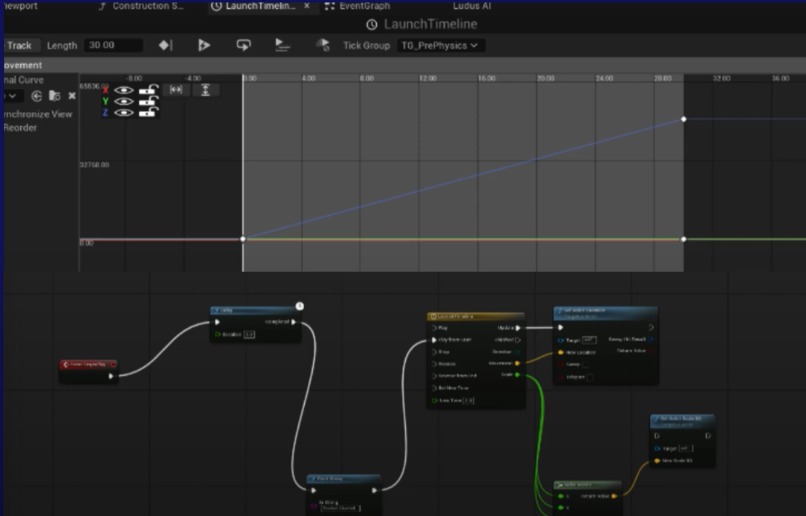Click the browse-to-asset folder icon for External Curve
The width and height of the screenshot is (806, 516).
pos(54,96)
